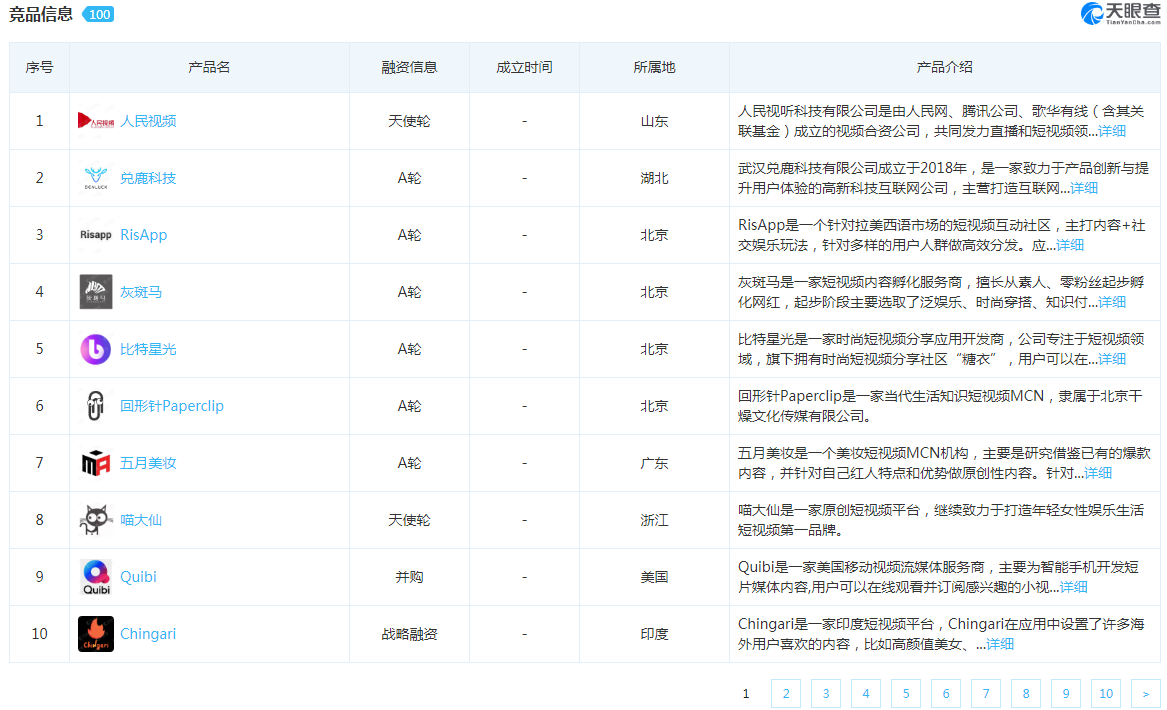Open the Quibi product link
The width and height of the screenshot is (1167, 710).
[x=138, y=577]
